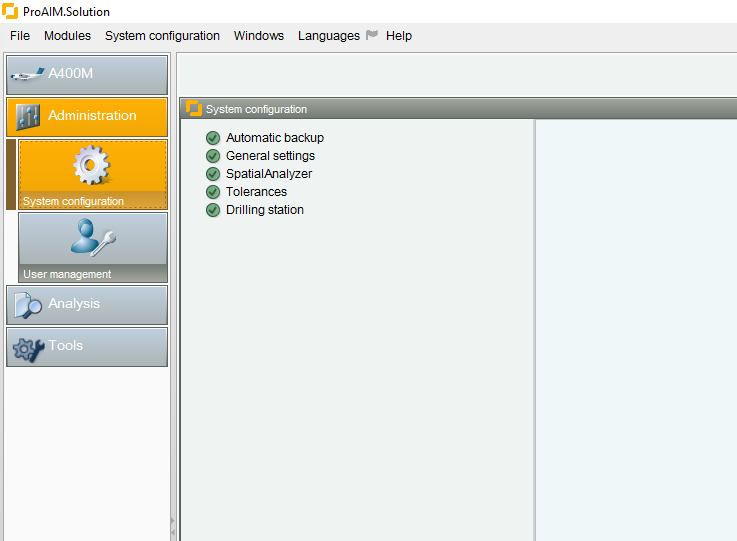Click the green check icon beside Automatic backup

tap(213, 138)
